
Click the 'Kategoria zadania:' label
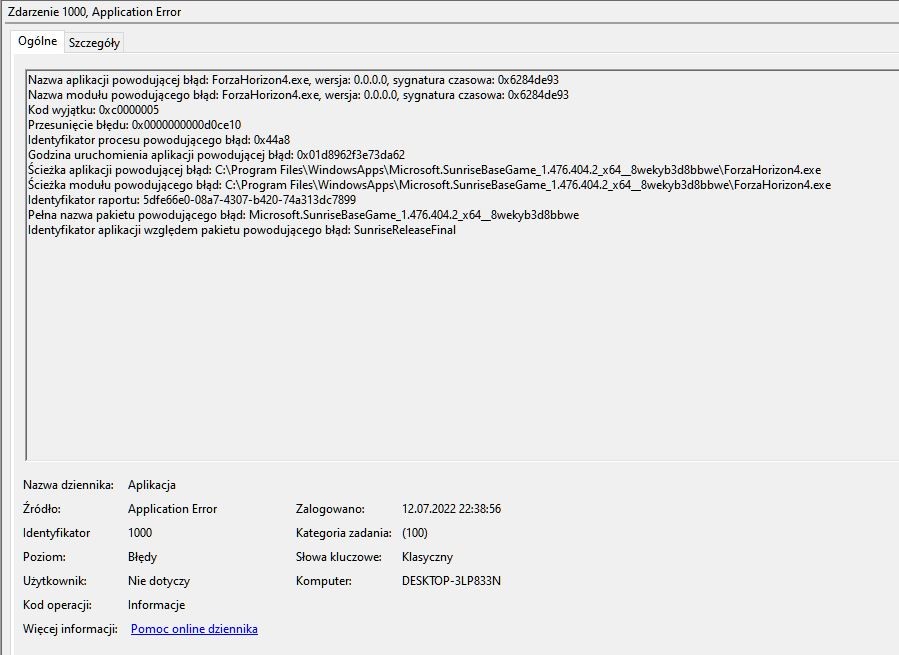343,533
